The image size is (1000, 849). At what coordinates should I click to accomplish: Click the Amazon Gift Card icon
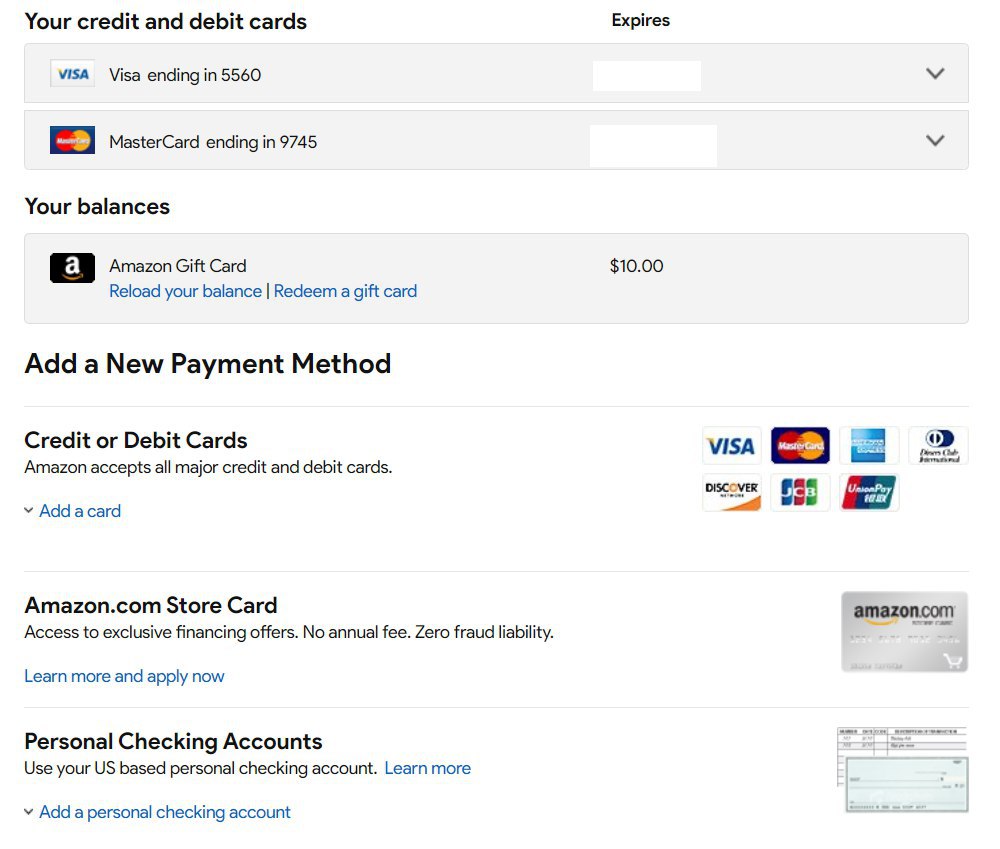72,267
